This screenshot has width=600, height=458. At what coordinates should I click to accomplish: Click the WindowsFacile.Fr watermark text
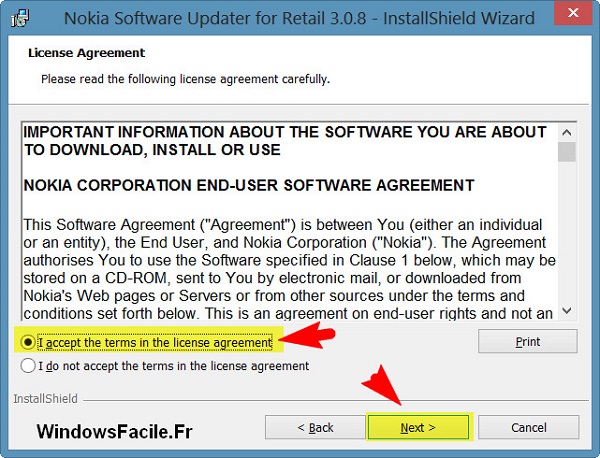pos(114,432)
